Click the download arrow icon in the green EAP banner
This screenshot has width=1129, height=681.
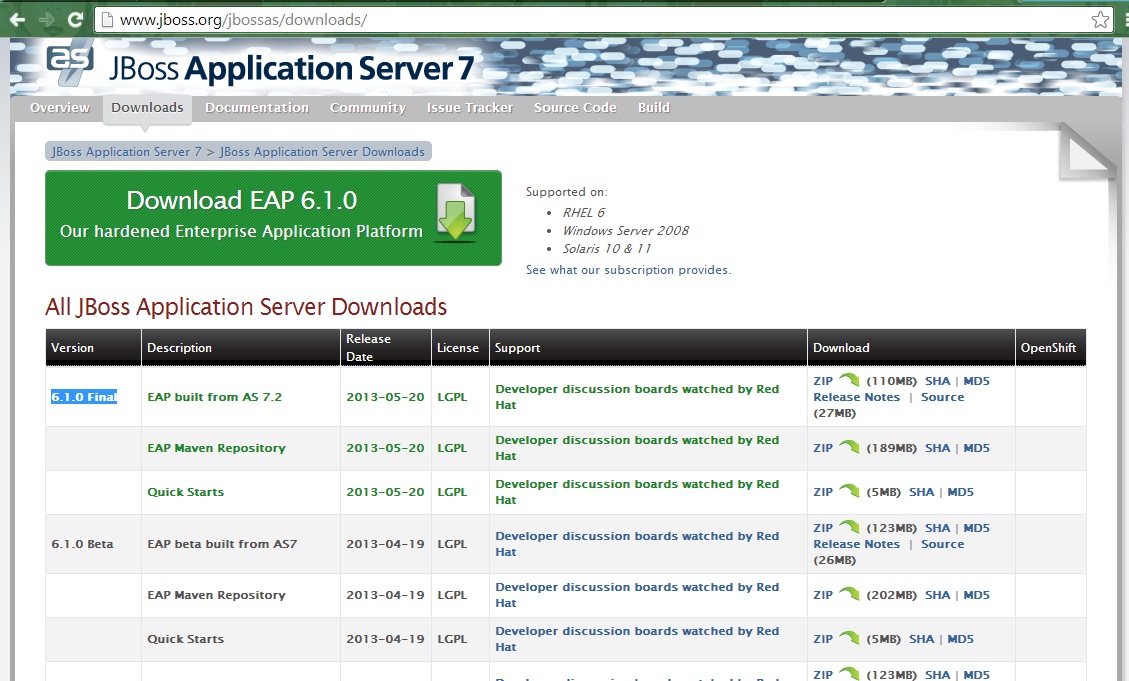pyautogui.click(x=456, y=216)
